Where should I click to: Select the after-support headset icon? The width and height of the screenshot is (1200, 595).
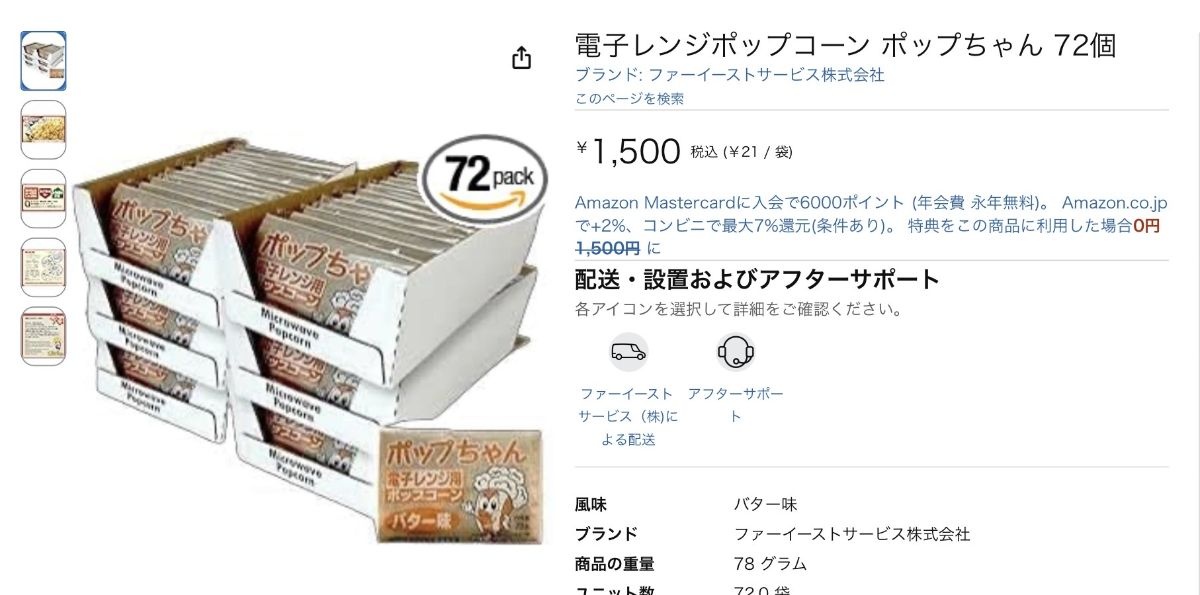[x=735, y=352]
